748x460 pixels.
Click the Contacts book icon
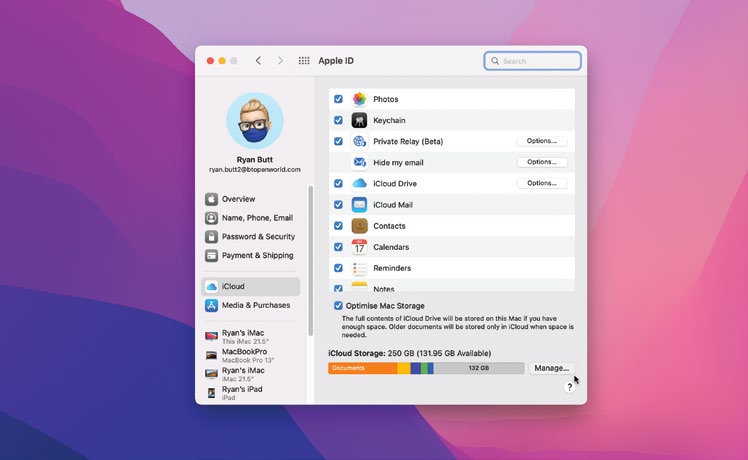[x=359, y=226]
